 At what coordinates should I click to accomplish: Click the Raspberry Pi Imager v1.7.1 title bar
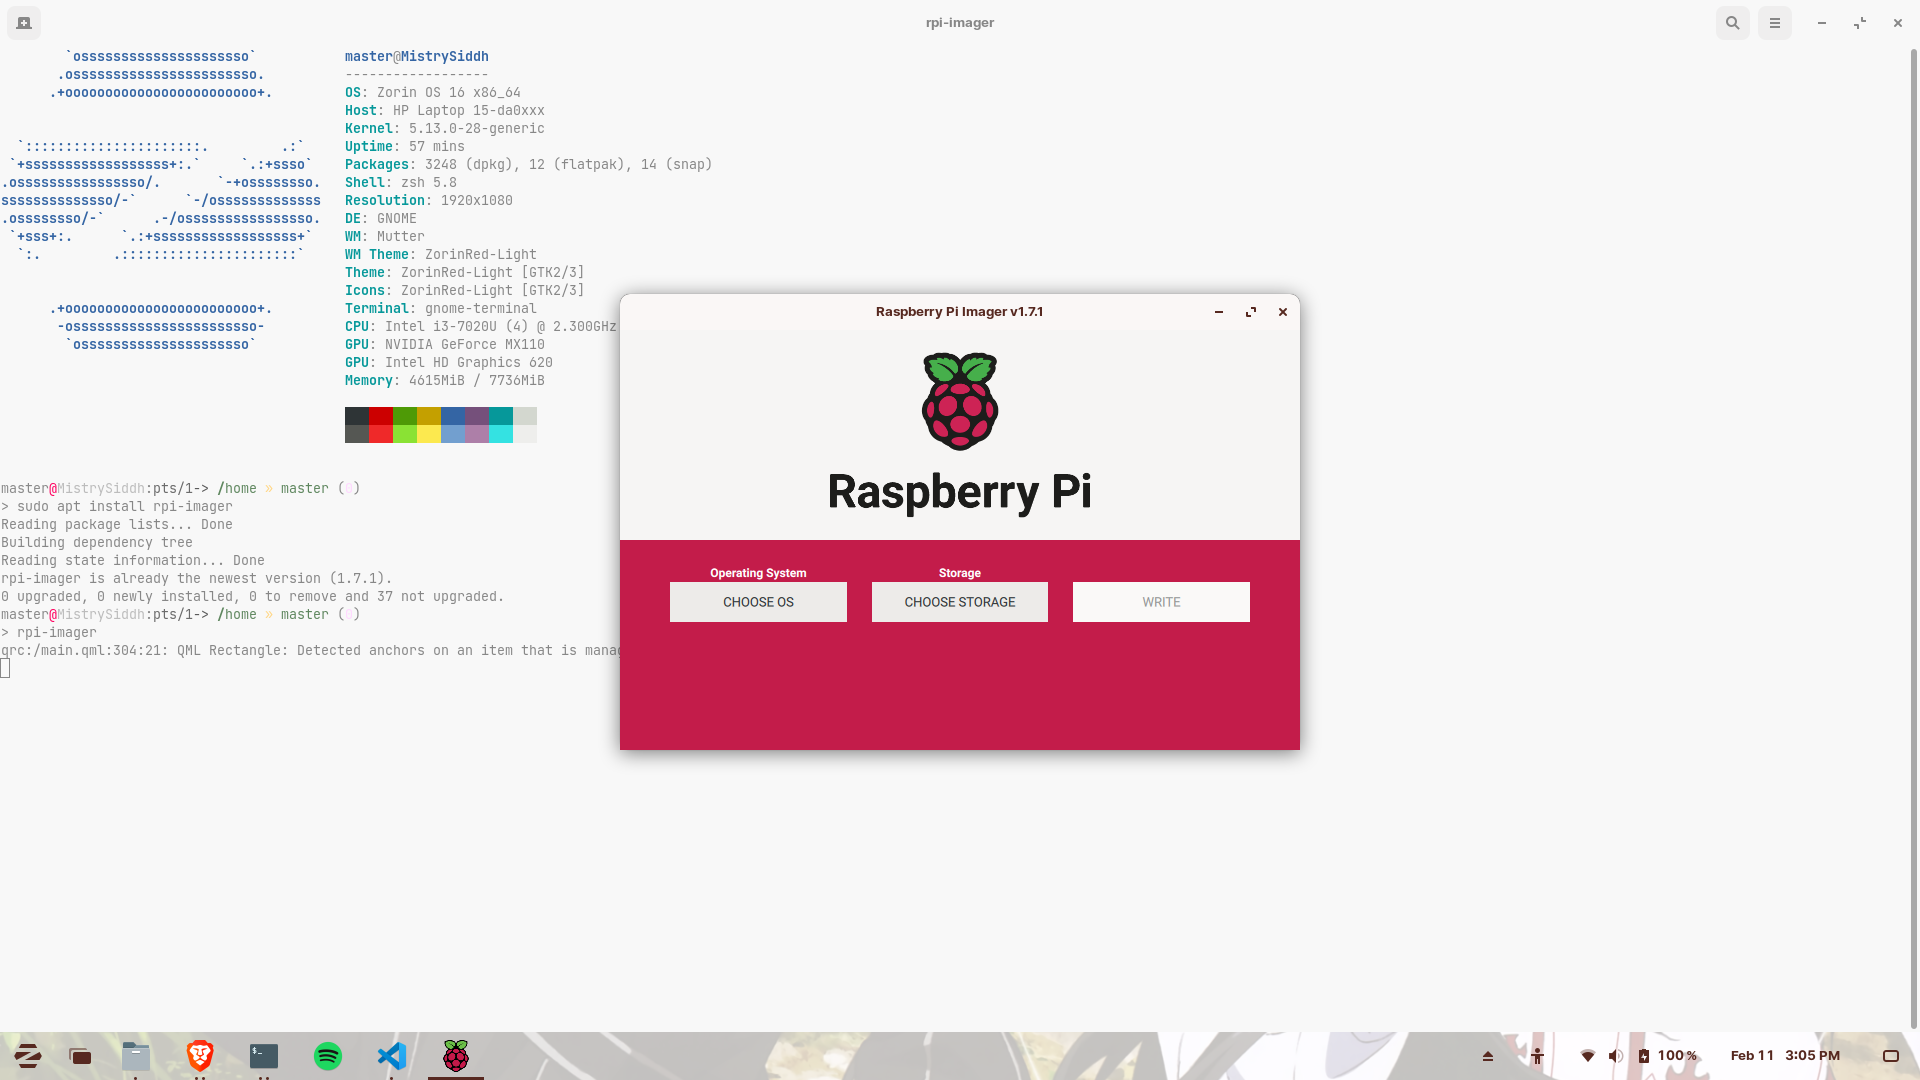pyautogui.click(x=960, y=312)
